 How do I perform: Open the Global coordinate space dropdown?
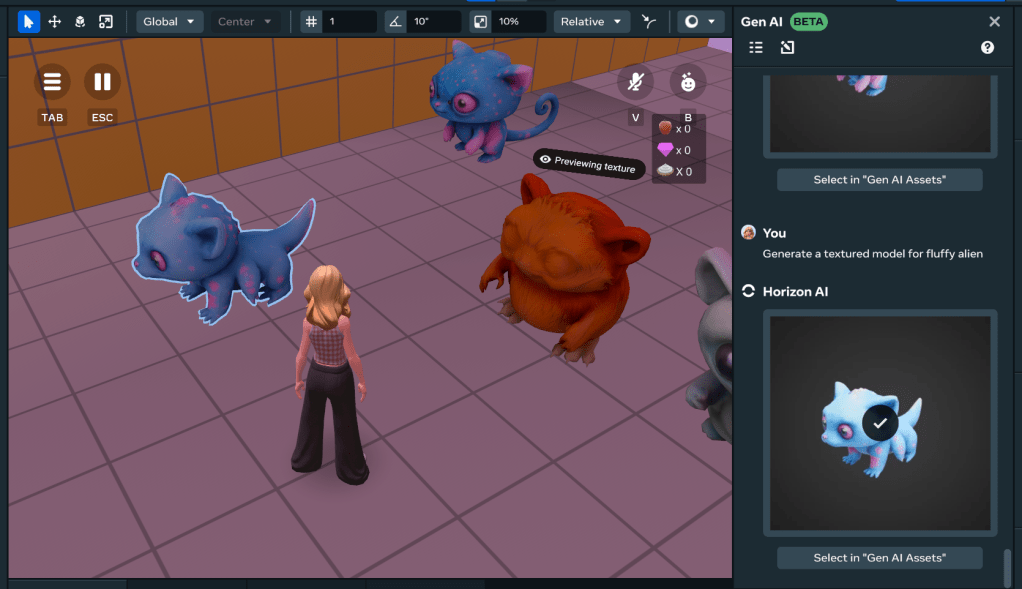tap(169, 21)
